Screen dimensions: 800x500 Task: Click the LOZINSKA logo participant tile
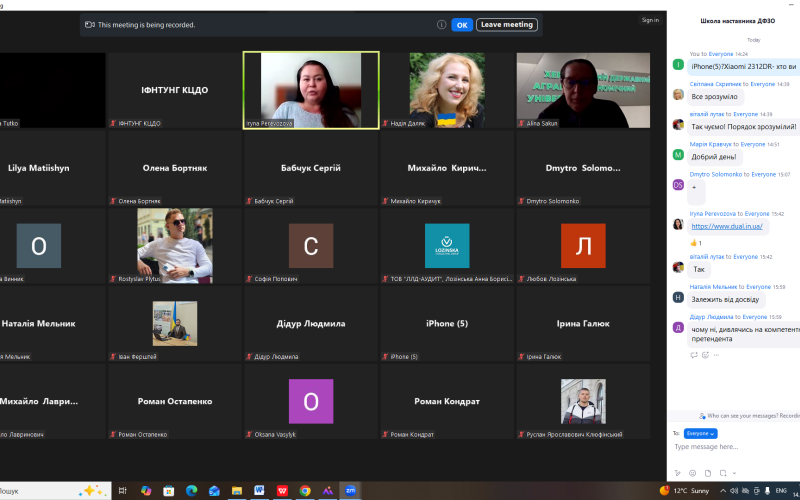pos(447,245)
